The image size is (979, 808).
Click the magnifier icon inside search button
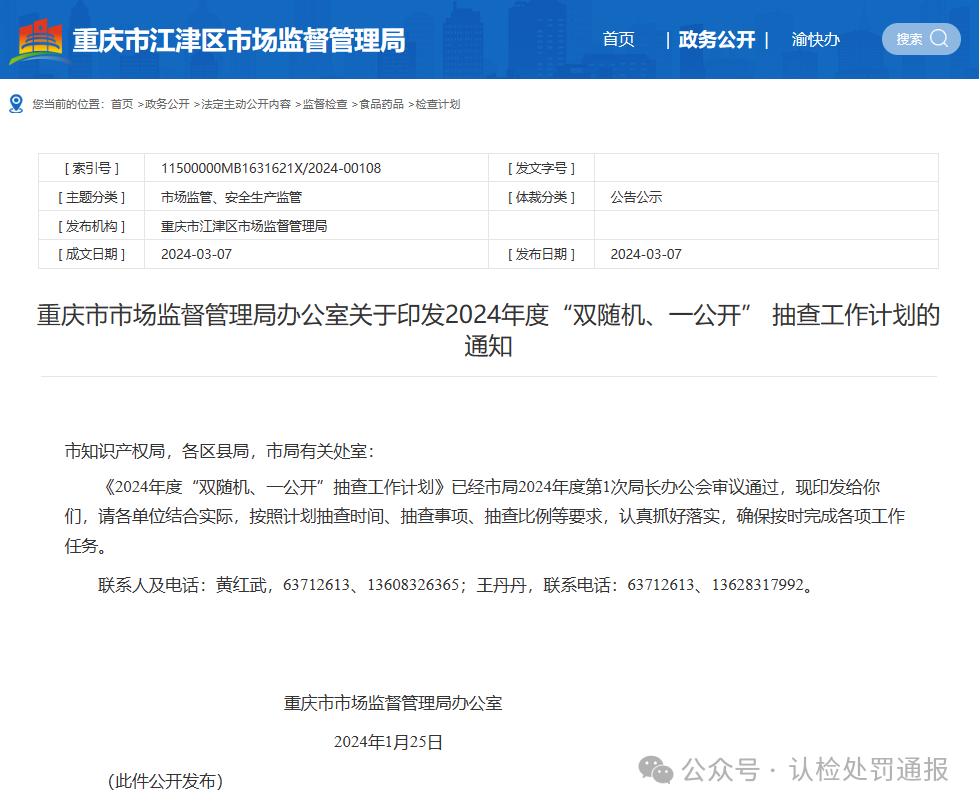point(938,38)
